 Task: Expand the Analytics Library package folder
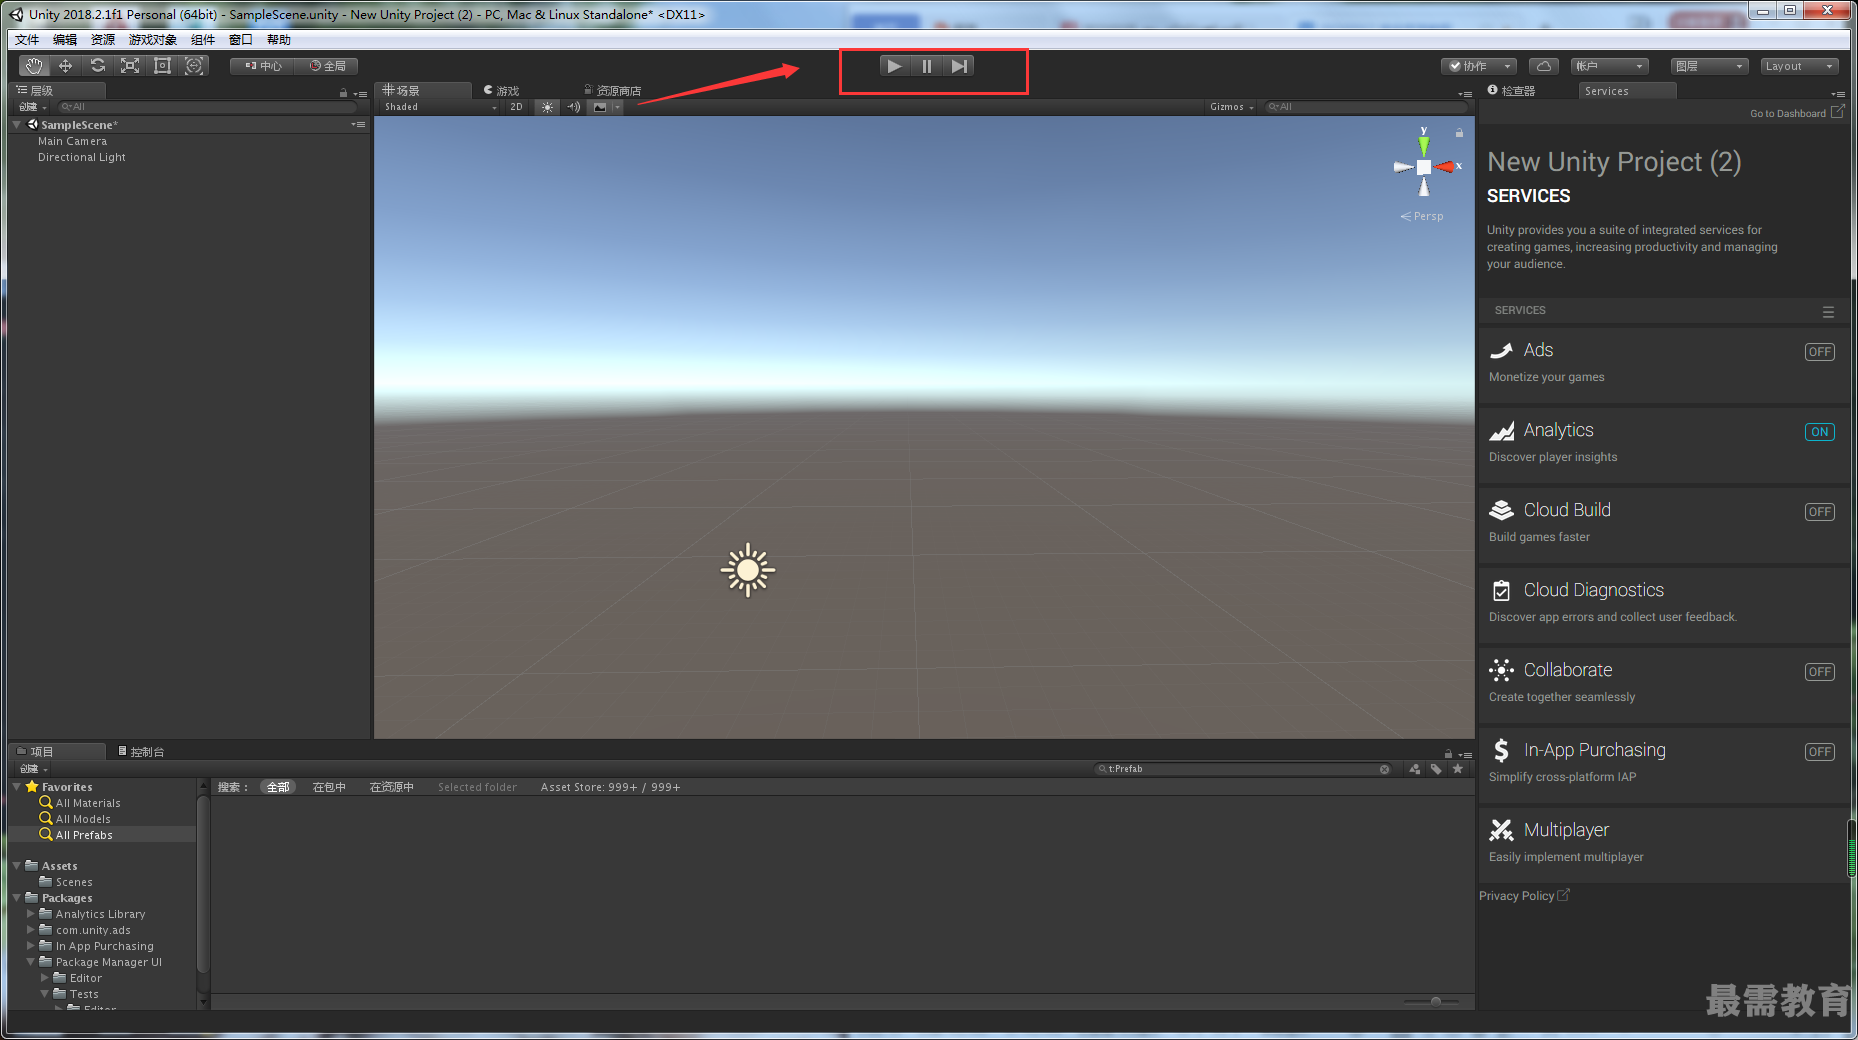coord(31,914)
